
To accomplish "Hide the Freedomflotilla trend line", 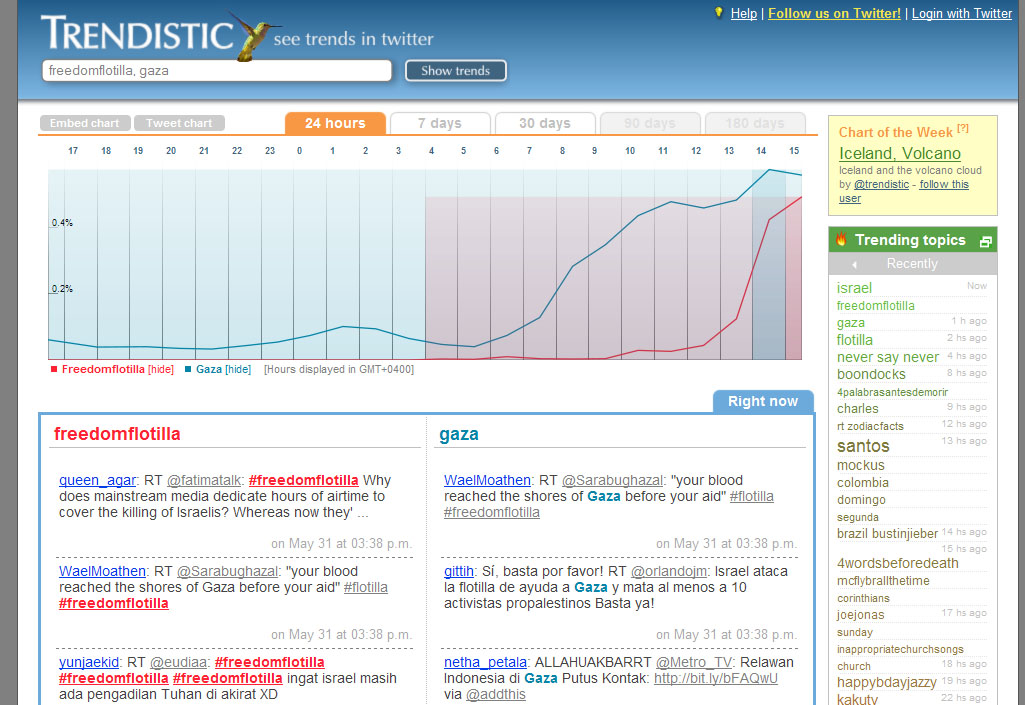I will tap(161, 370).
